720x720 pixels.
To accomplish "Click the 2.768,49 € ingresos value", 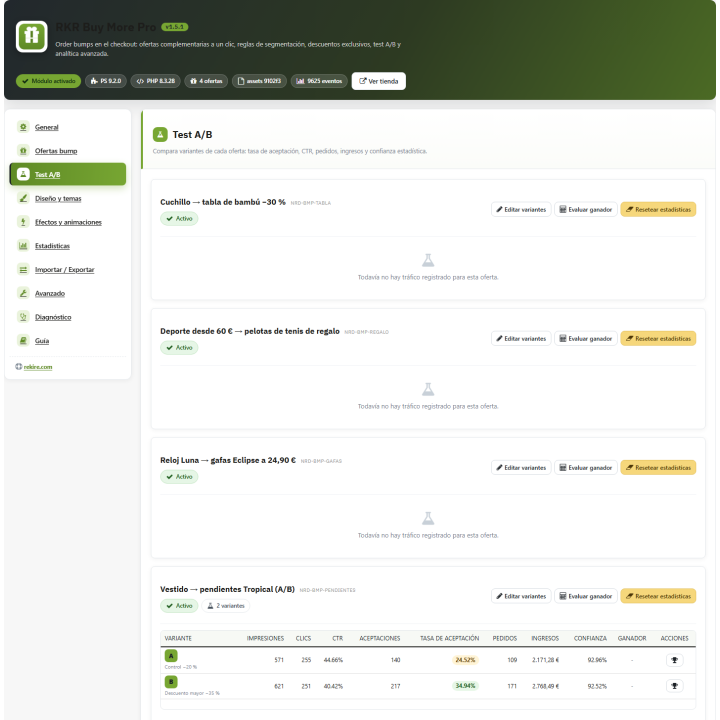I will 545,686.
